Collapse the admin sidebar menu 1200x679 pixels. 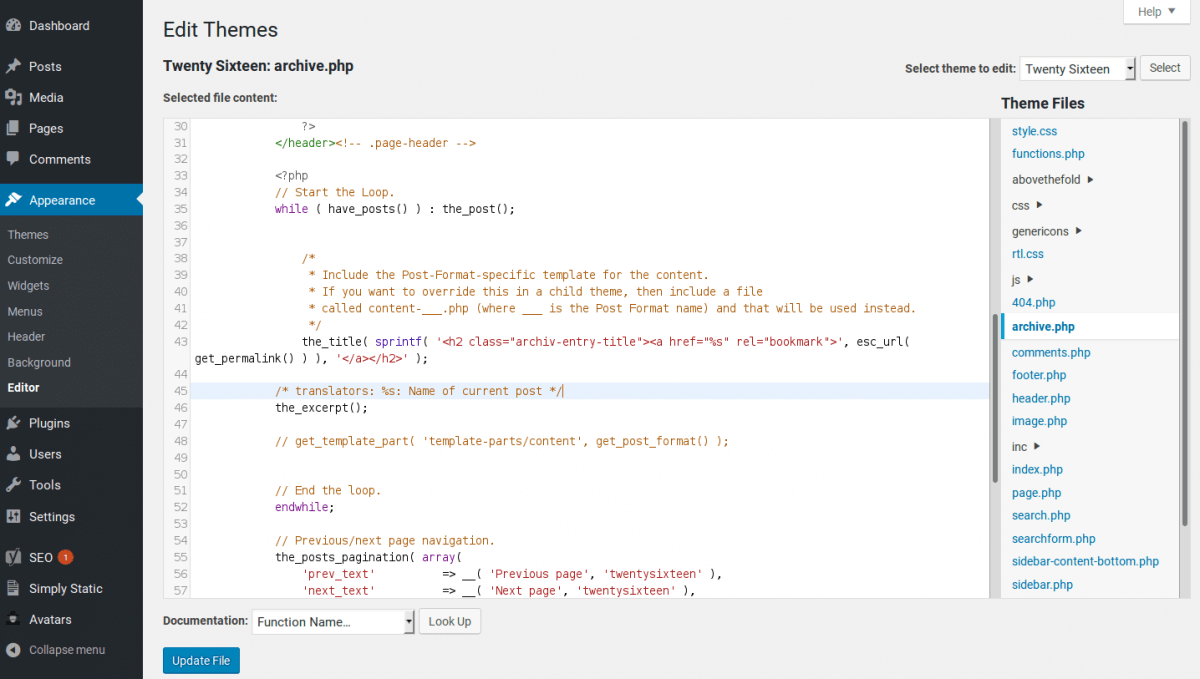[71, 650]
